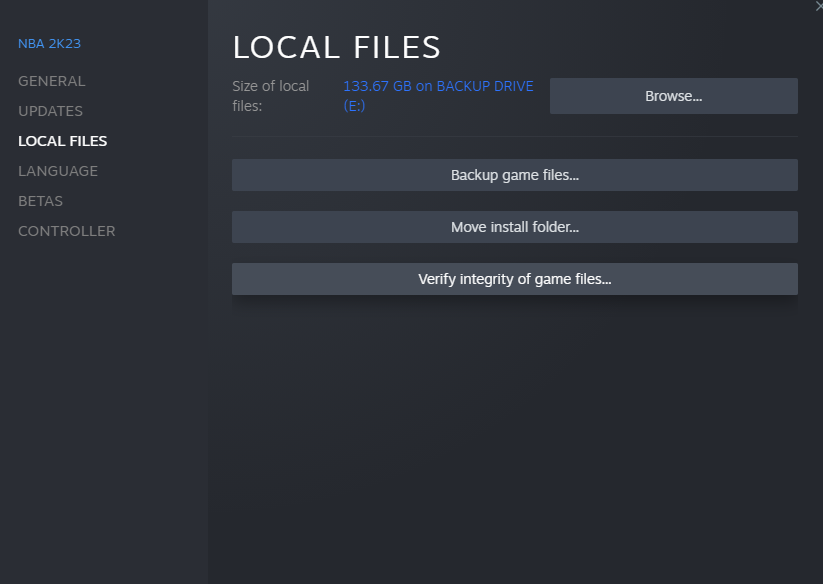Click the LOCAL FILES page heading
The height and width of the screenshot is (584, 823).
[336, 47]
